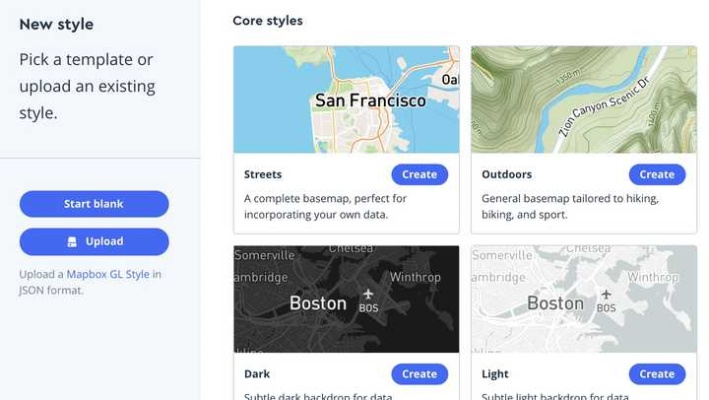Image resolution: width=709 pixels, height=400 pixels.
Task: Click the Core styles section heading
Action: click(x=267, y=20)
